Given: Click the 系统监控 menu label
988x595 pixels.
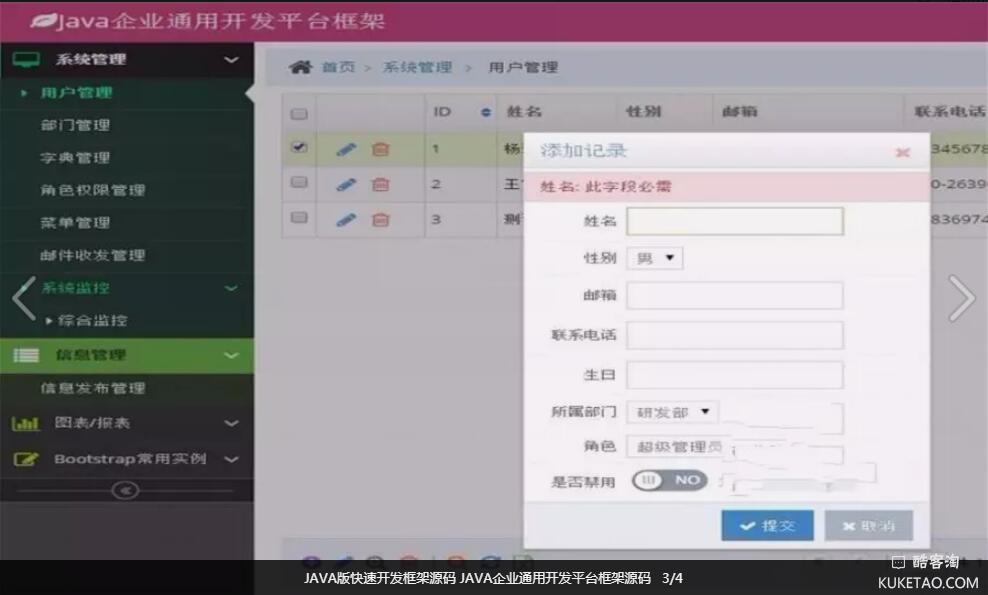Looking at the screenshot, I should (x=75, y=288).
